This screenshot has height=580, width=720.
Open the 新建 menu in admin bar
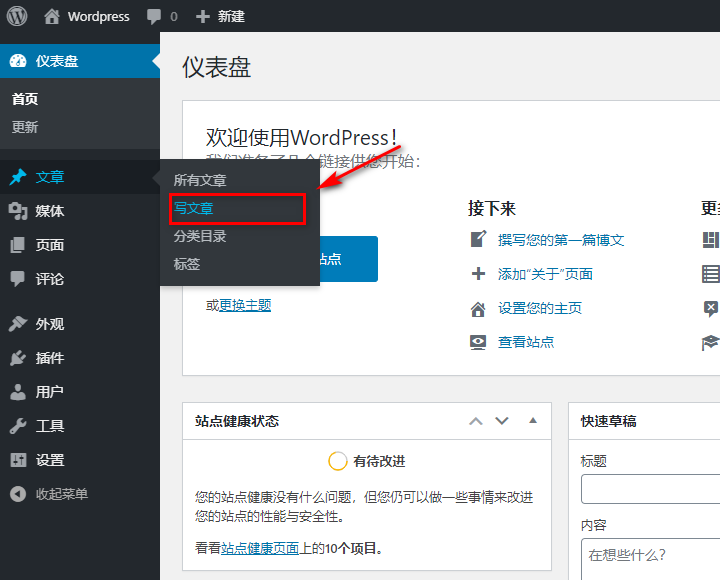pyautogui.click(x=220, y=17)
